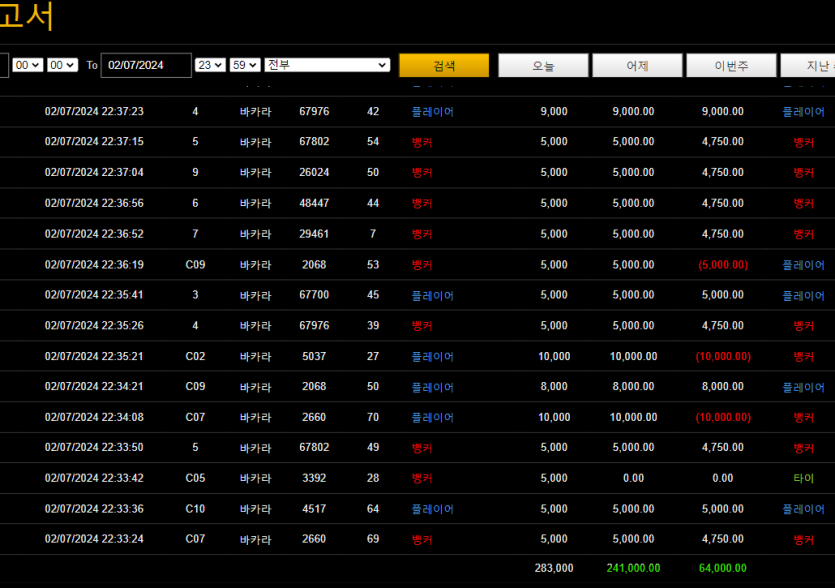Click C09 in the 22:36:19 row
The height and width of the screenshot is (588, 835).
coord(195,265)
